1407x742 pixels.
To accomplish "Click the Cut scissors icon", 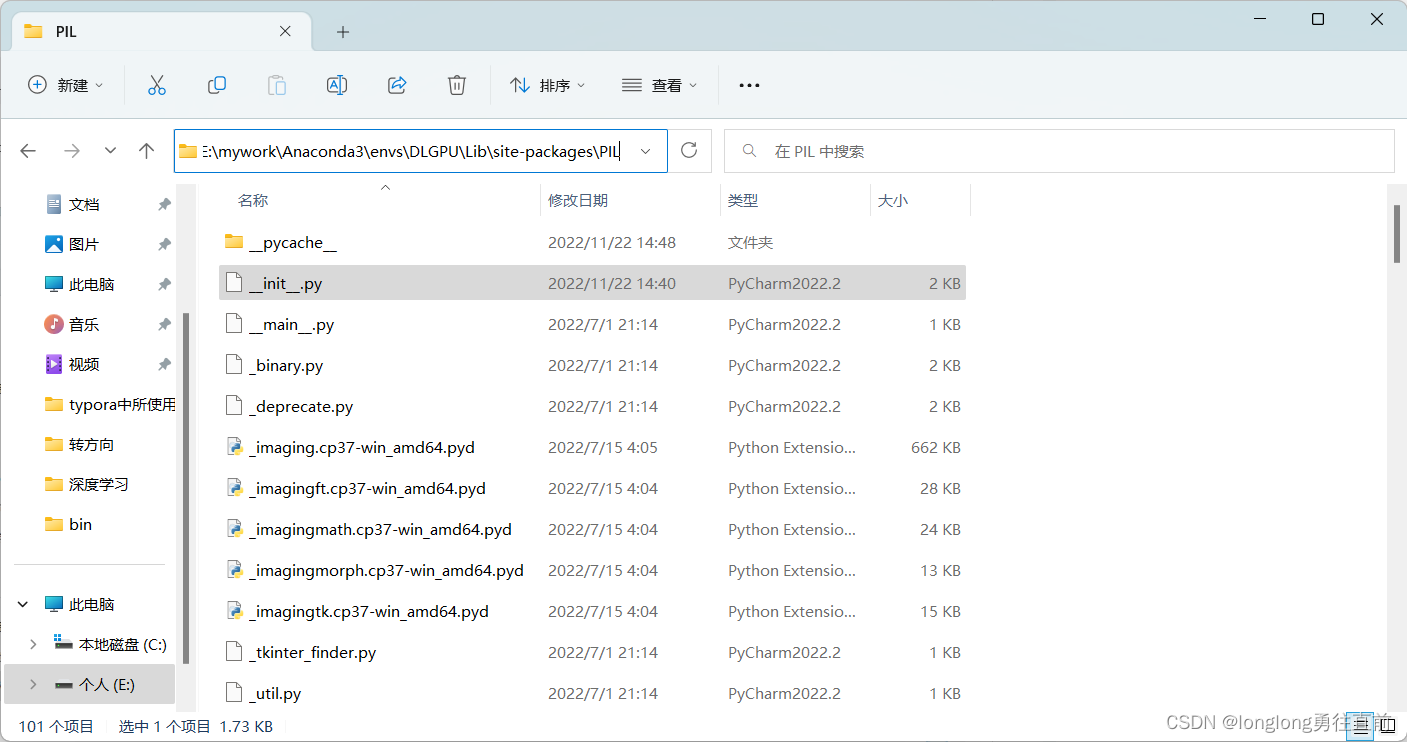I will pos(156,85).
